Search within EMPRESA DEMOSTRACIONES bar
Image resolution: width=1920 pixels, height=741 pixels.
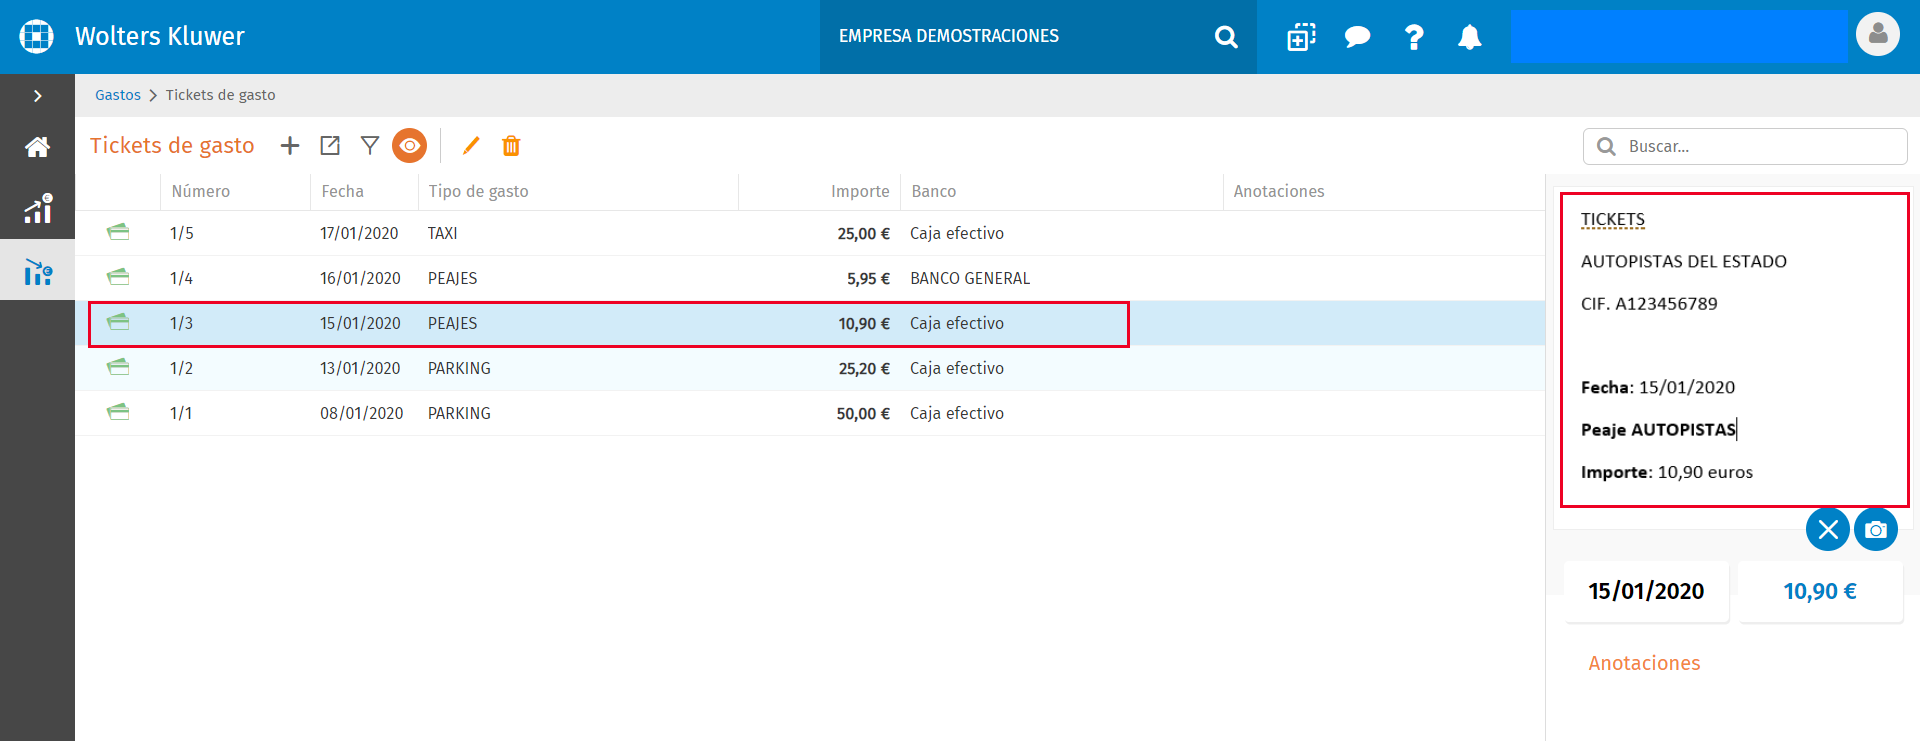(1226, 37)
